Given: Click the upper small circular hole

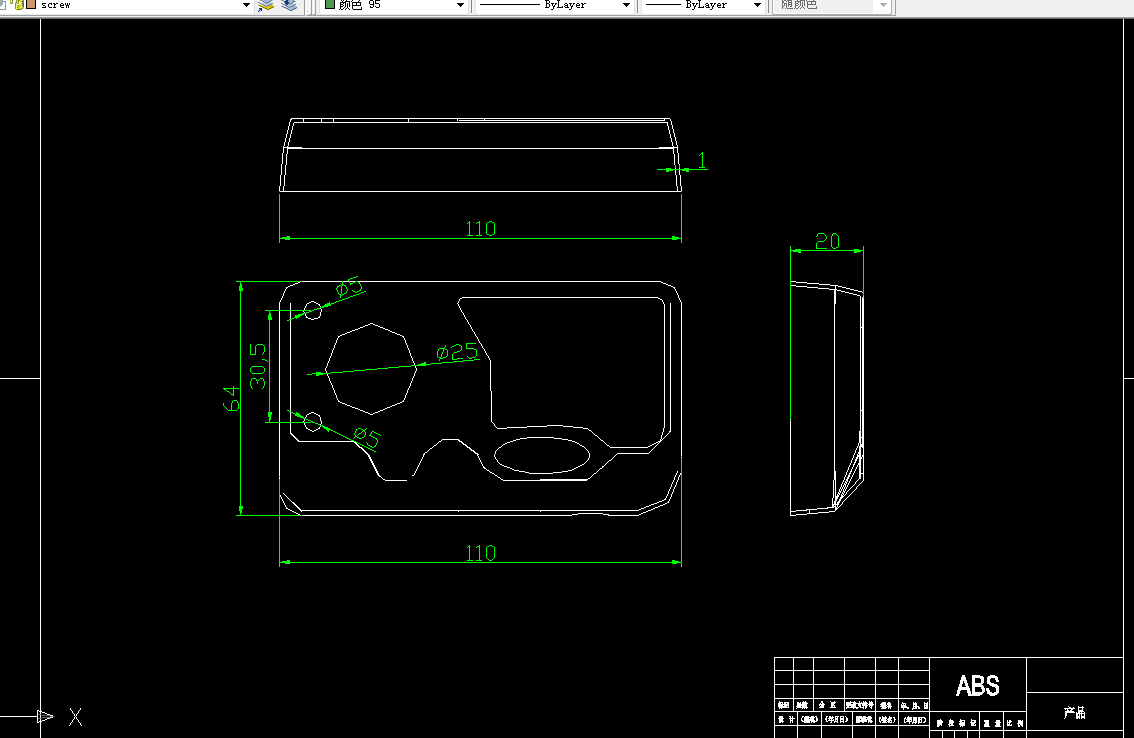Looking at the screenshot, I should tap(312, 310).
